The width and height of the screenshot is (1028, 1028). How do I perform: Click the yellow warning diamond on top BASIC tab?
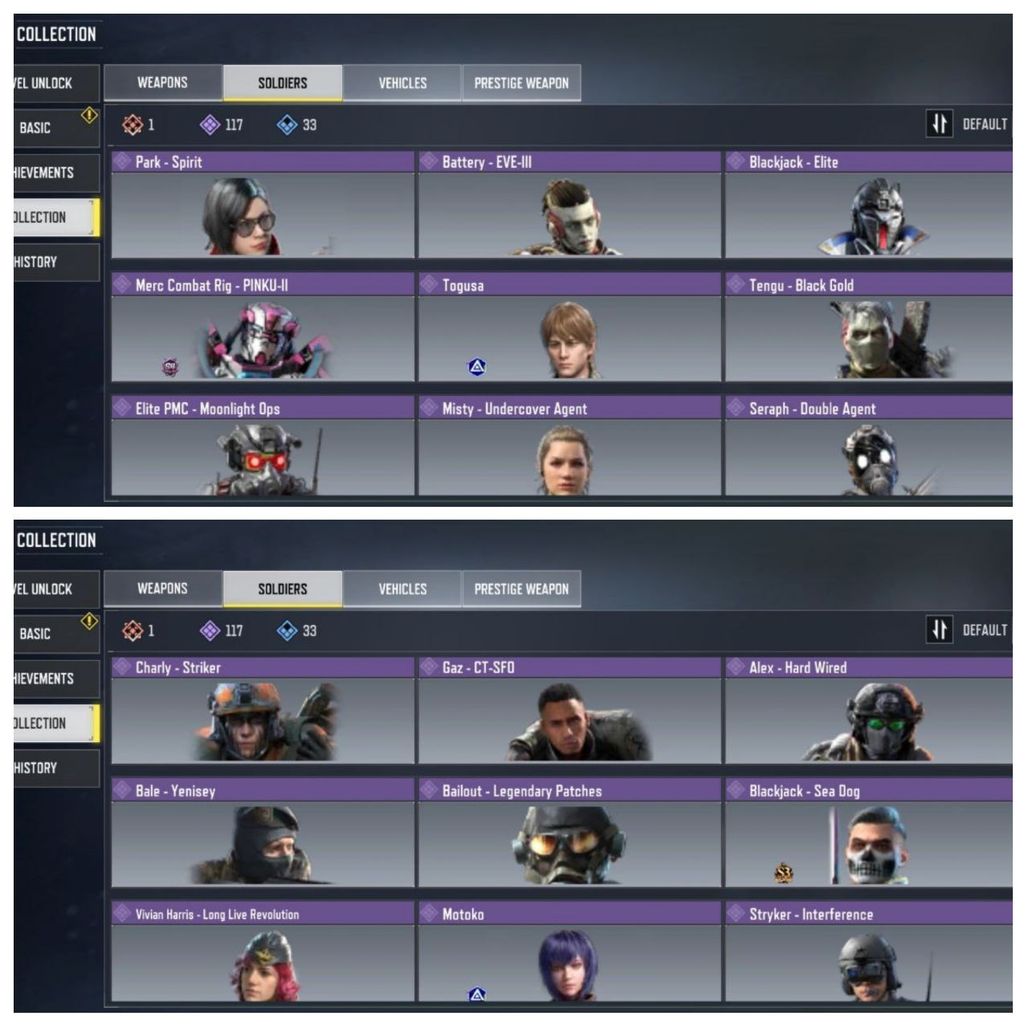89,115
